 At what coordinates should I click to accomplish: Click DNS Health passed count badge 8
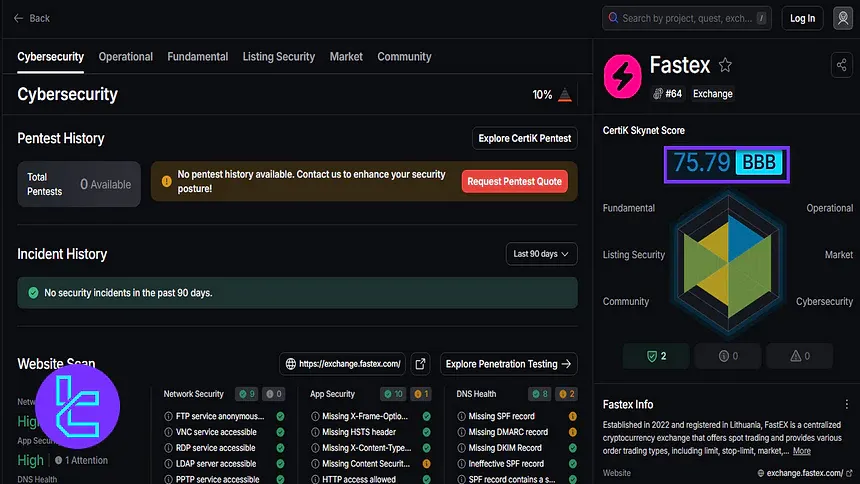[540, 394]
